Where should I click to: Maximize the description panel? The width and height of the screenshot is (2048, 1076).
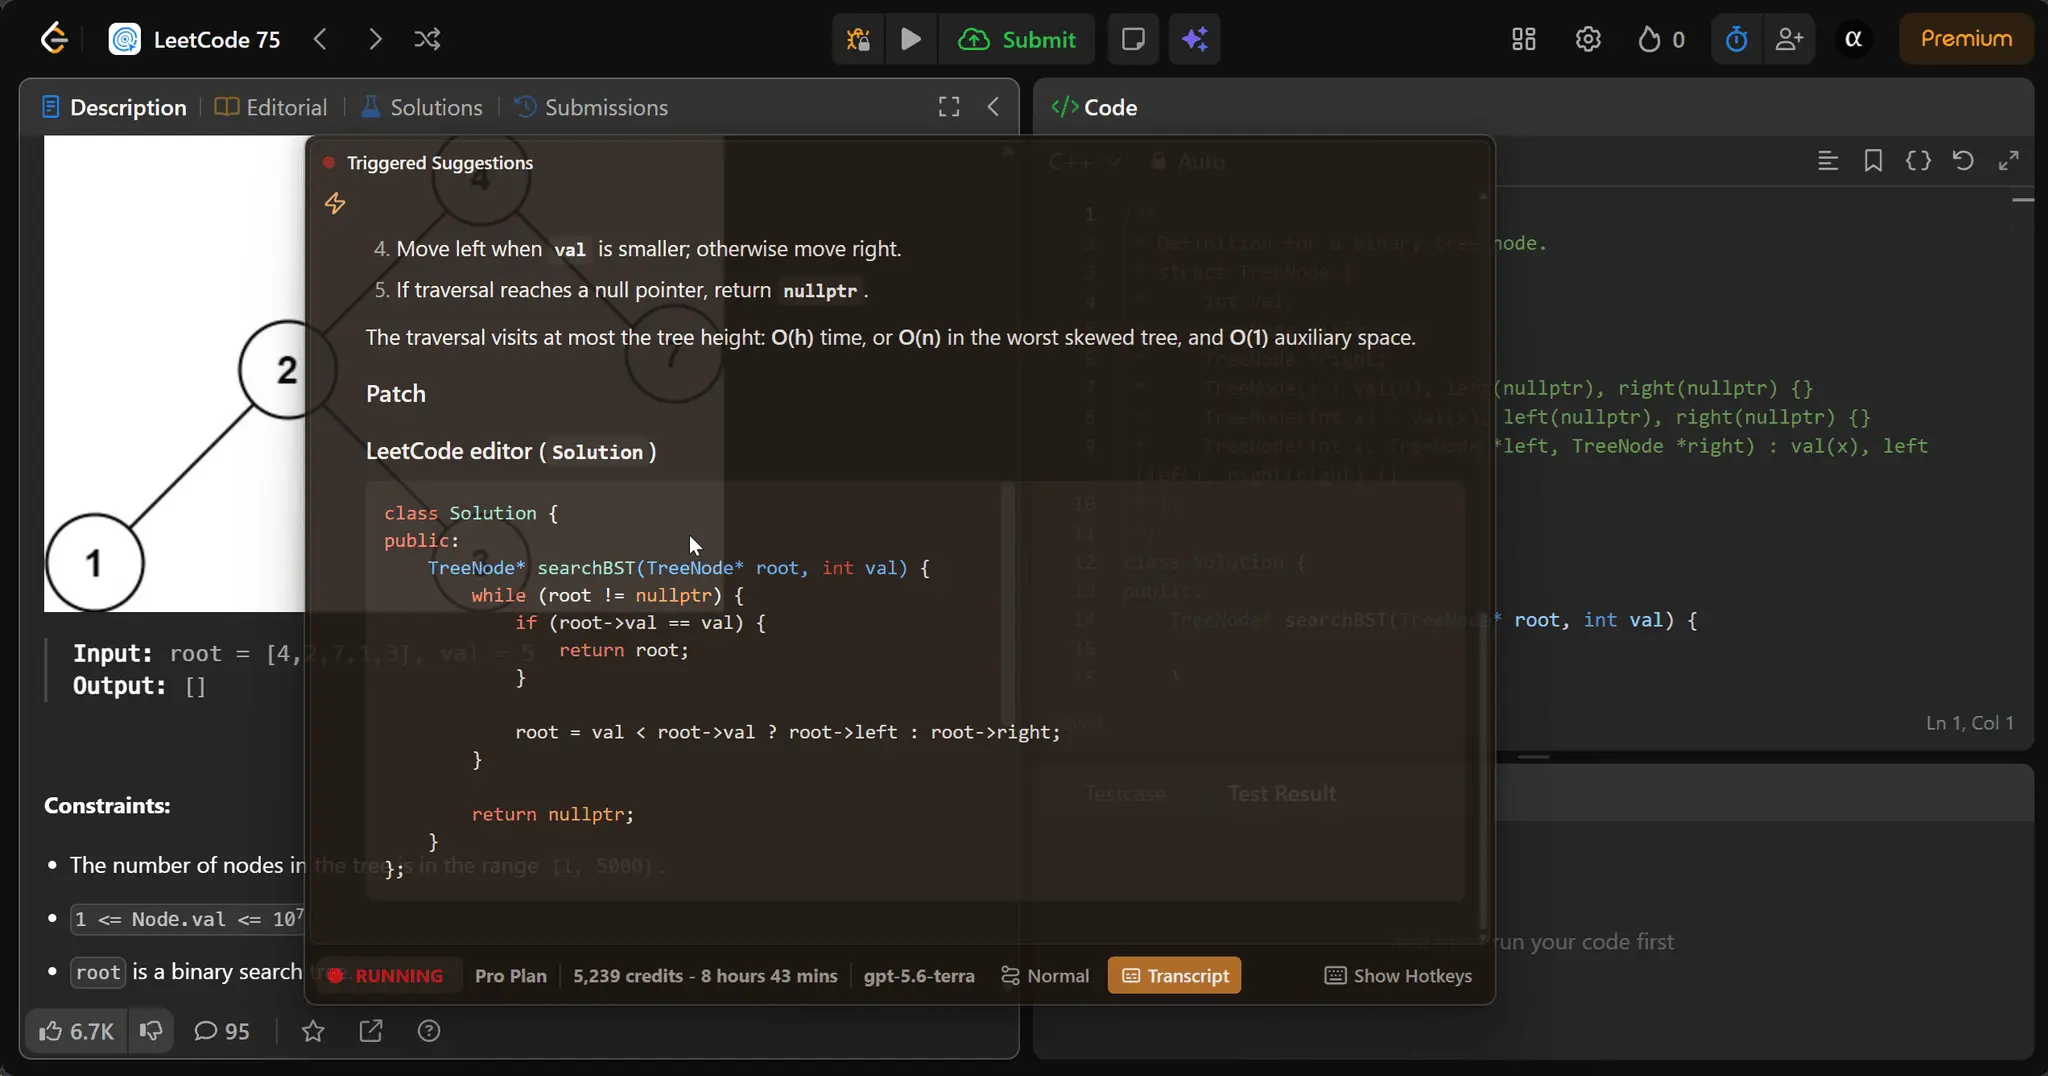point(949,107)
